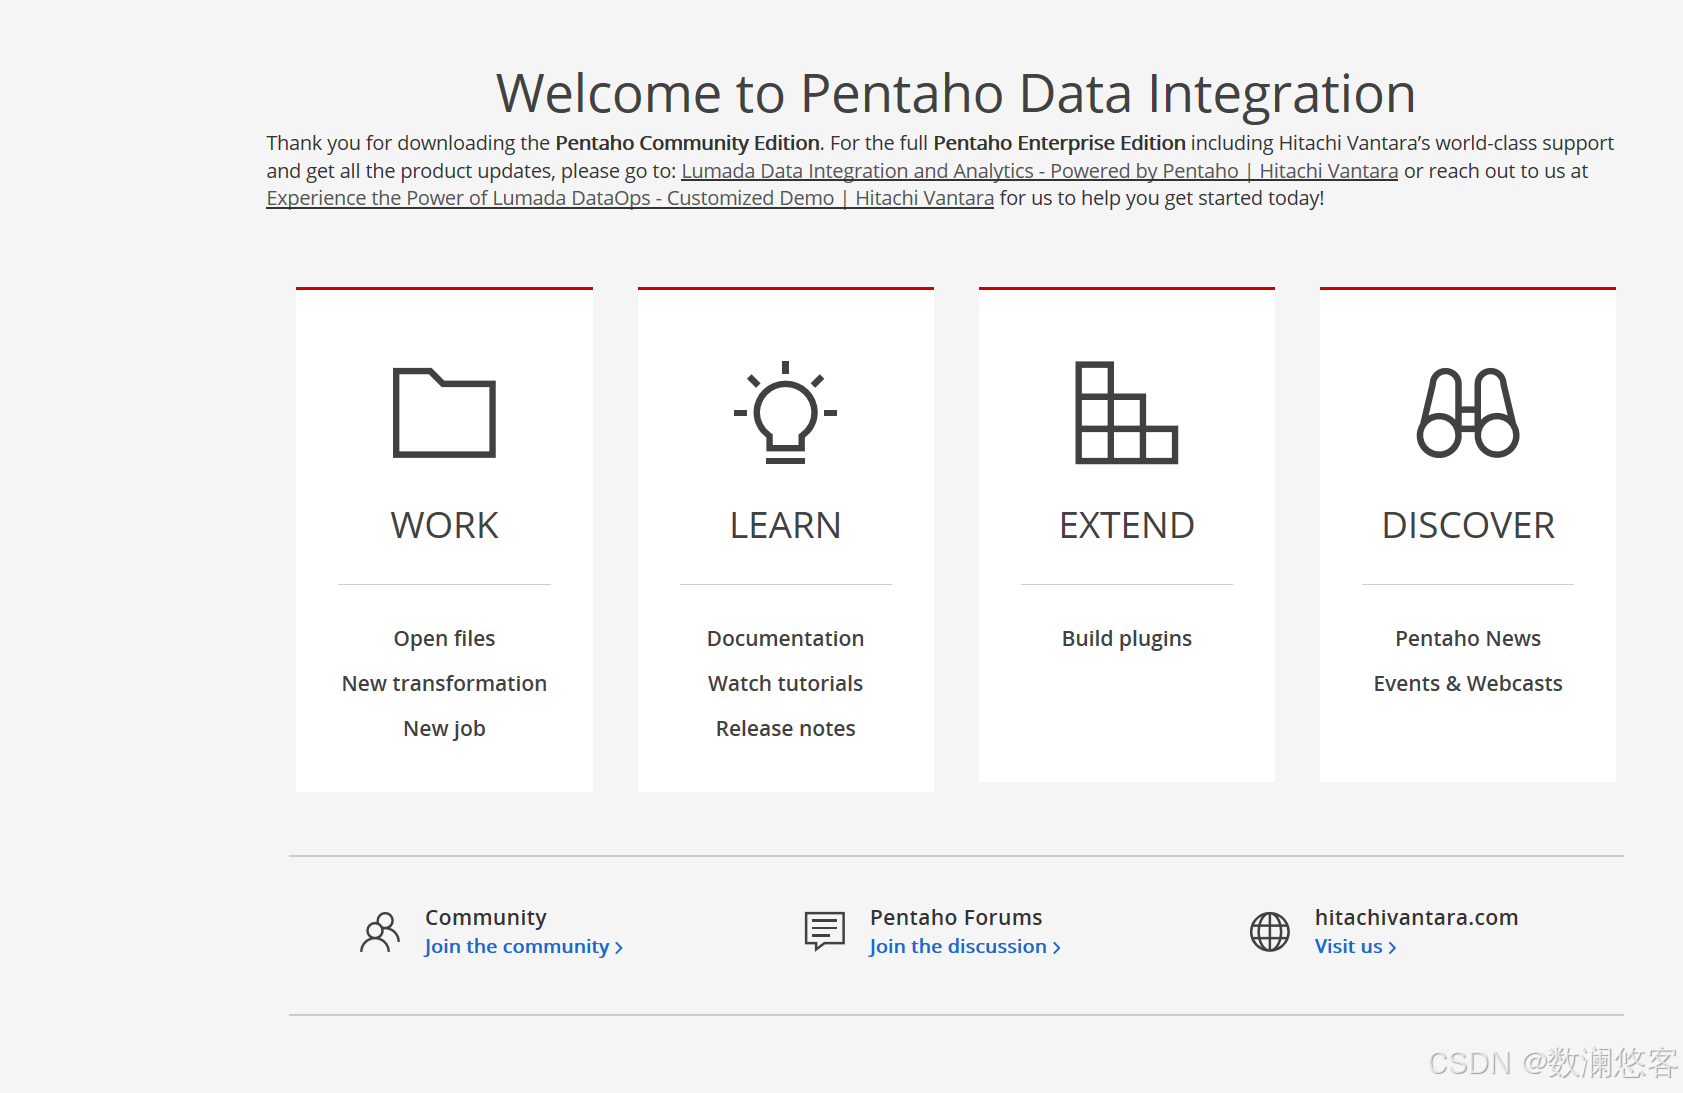1683x1093 pixels.
Task: Open Experience the Power of Lumada DataOps link
Action: coord(630,198)
